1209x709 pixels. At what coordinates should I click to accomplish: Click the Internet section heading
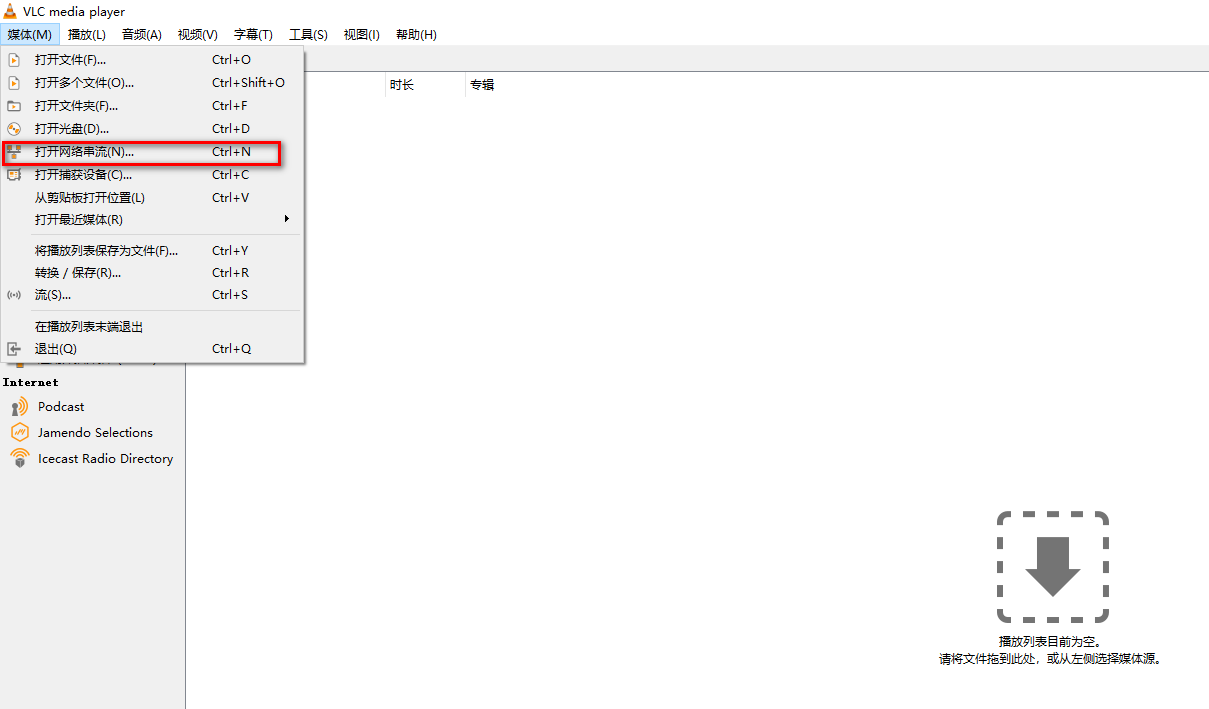click(31, 382)
